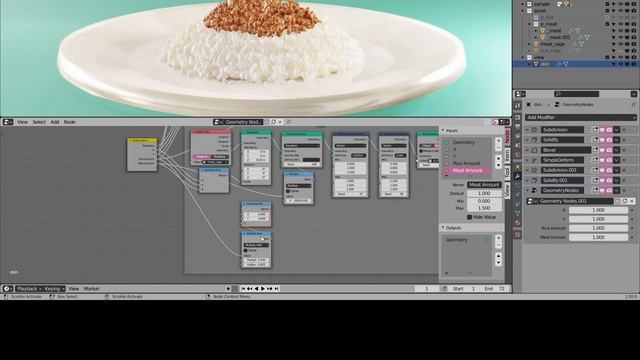Open the node editor Select menu
Screen dimensions: 640x360
click(x=39, y=122)
